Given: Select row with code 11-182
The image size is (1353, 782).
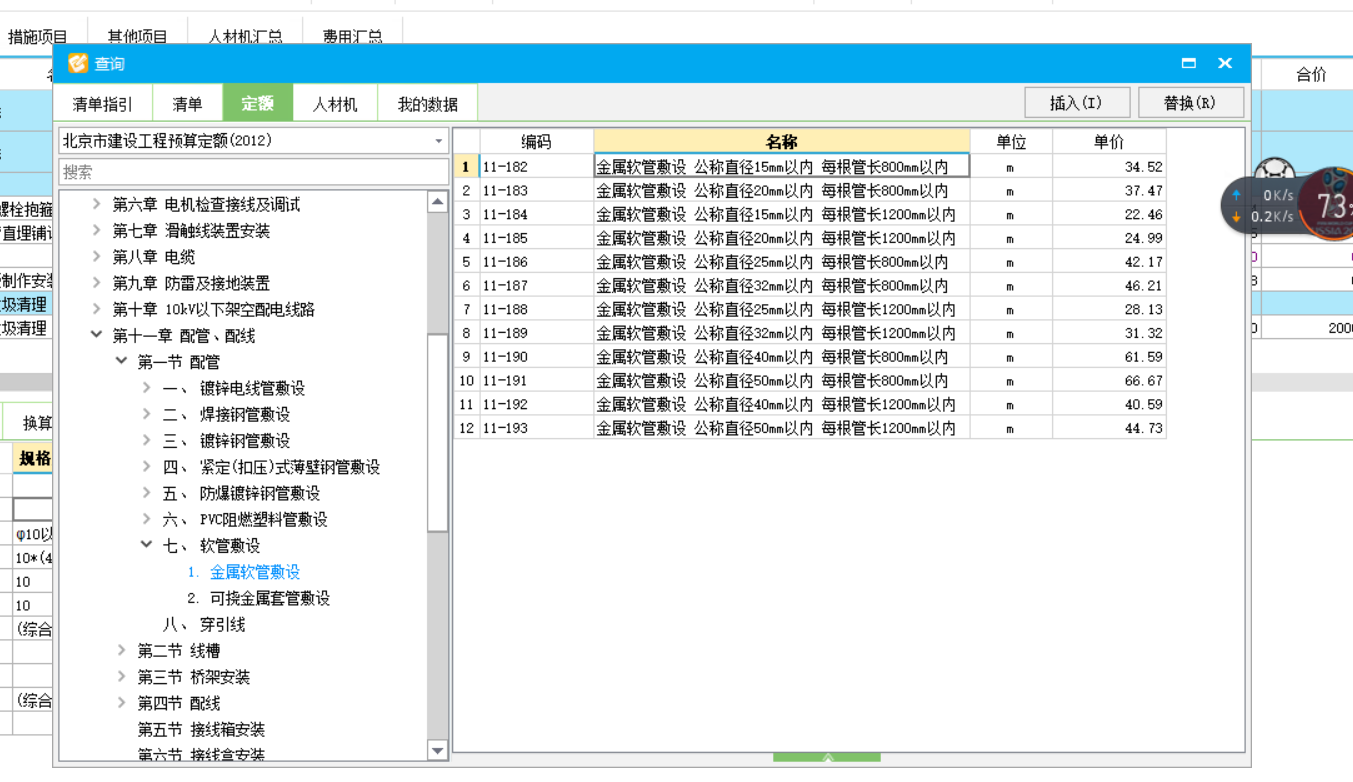Looking at the screenshot, I should [x=811, y=166].
